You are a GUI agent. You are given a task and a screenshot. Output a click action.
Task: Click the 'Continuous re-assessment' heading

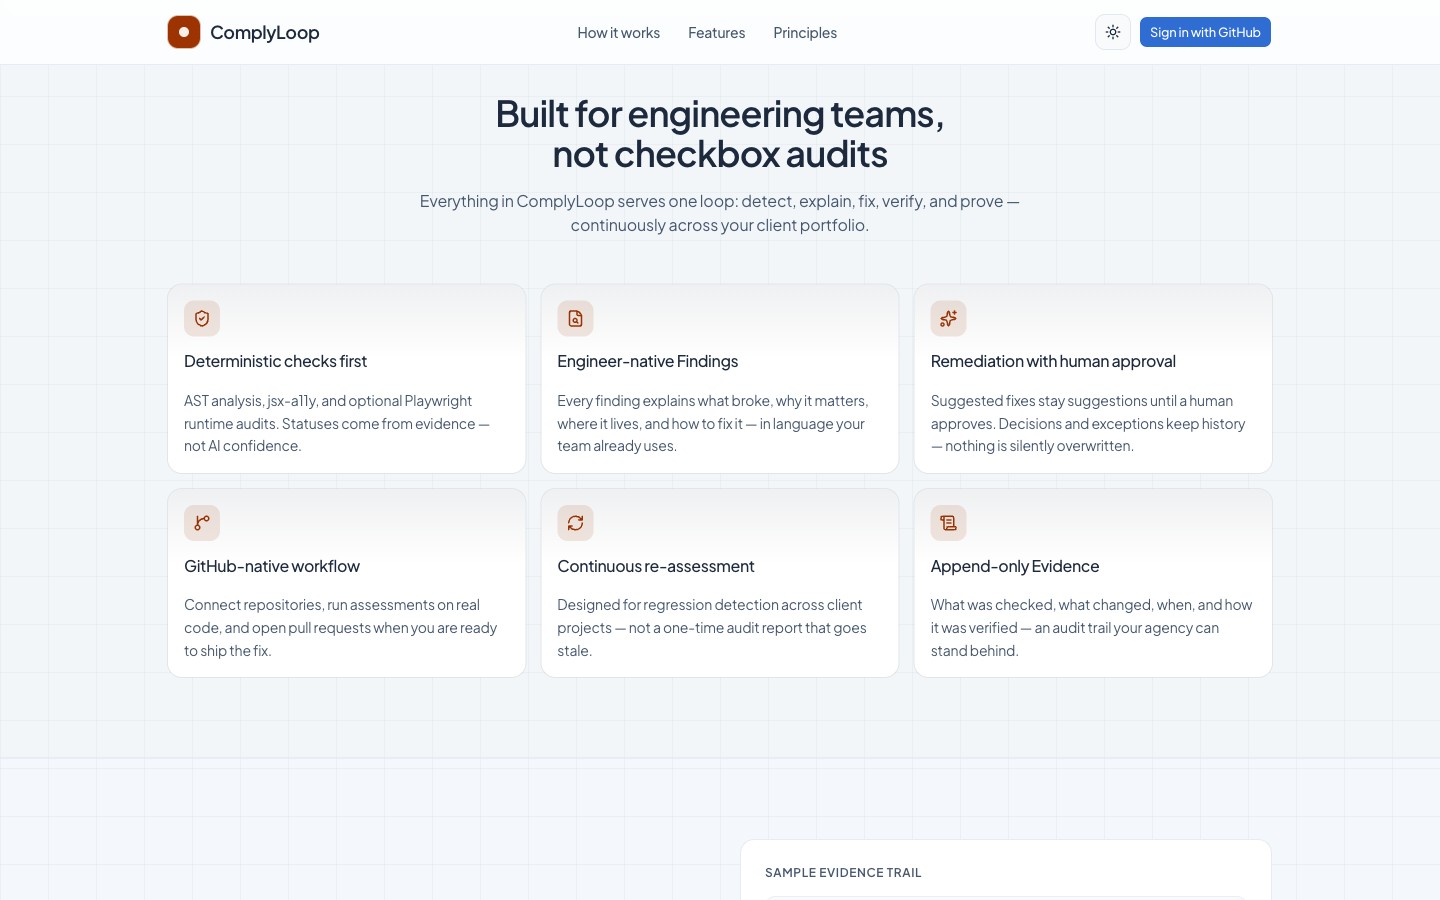pyautogui.click(x=656, y=566)
